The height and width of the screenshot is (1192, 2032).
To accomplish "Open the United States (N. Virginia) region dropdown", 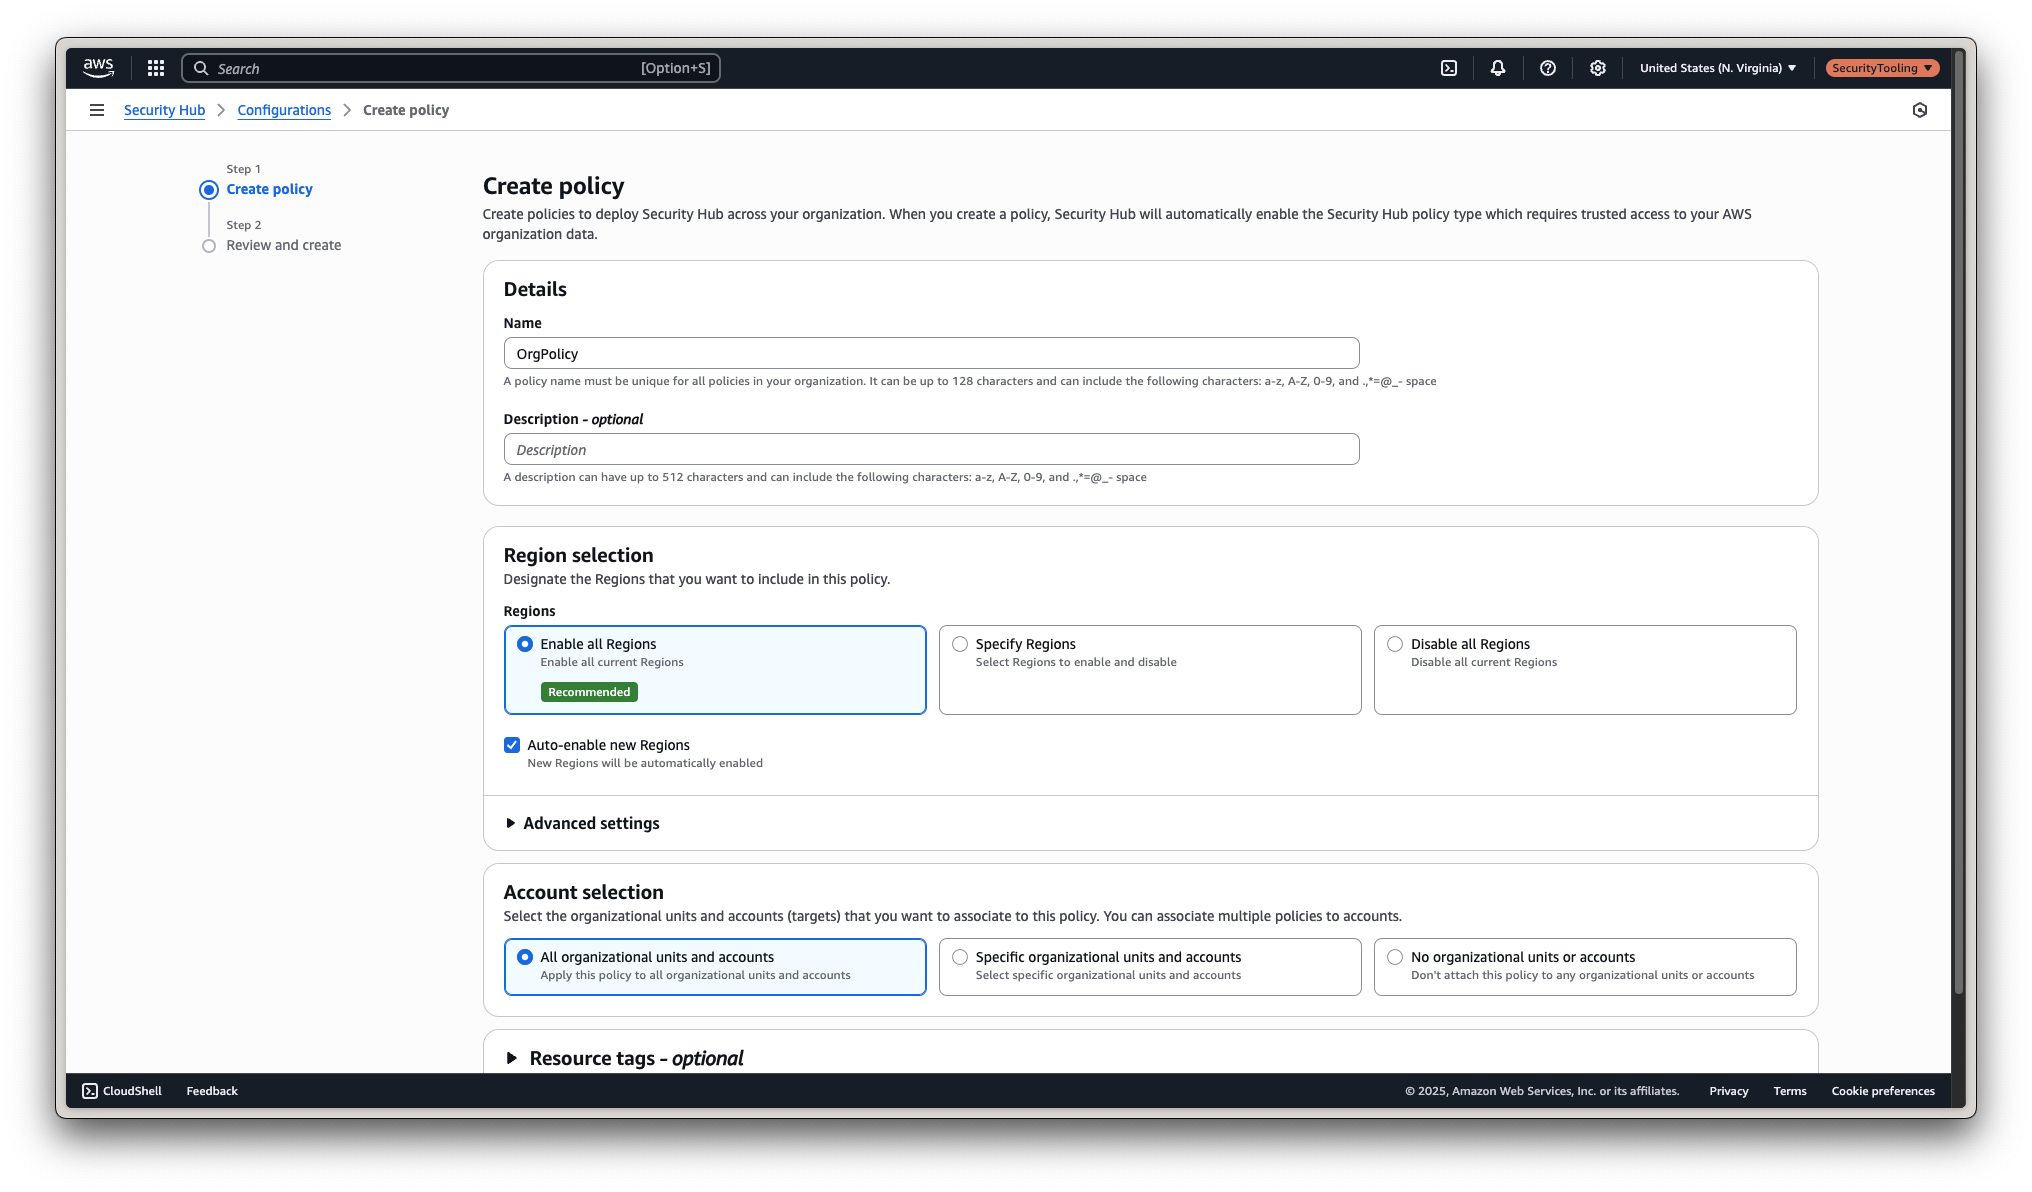I will 1718,68.
